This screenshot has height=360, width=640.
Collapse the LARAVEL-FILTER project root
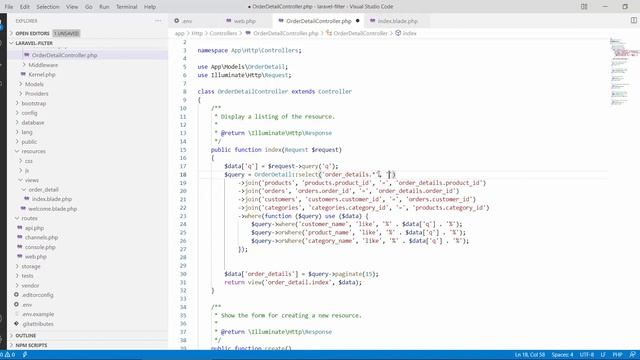tap(11, 43)
